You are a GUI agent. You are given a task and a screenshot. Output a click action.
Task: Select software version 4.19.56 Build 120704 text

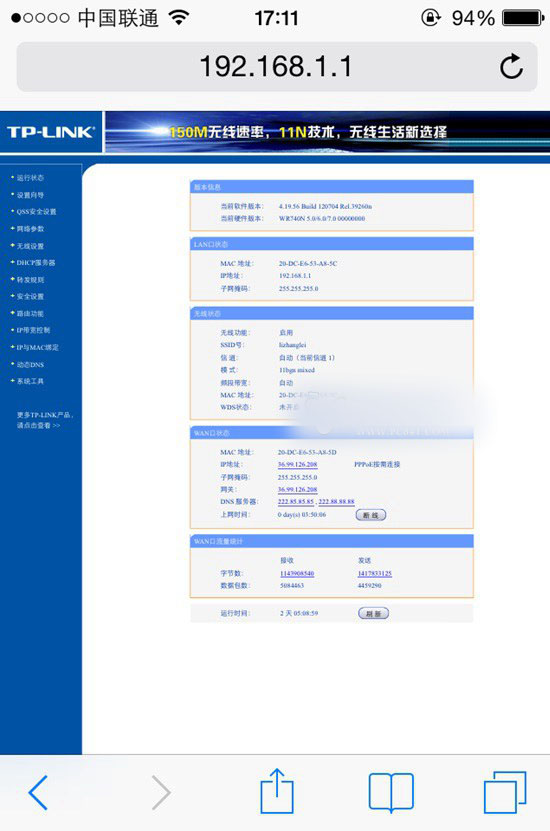(325, 206)
